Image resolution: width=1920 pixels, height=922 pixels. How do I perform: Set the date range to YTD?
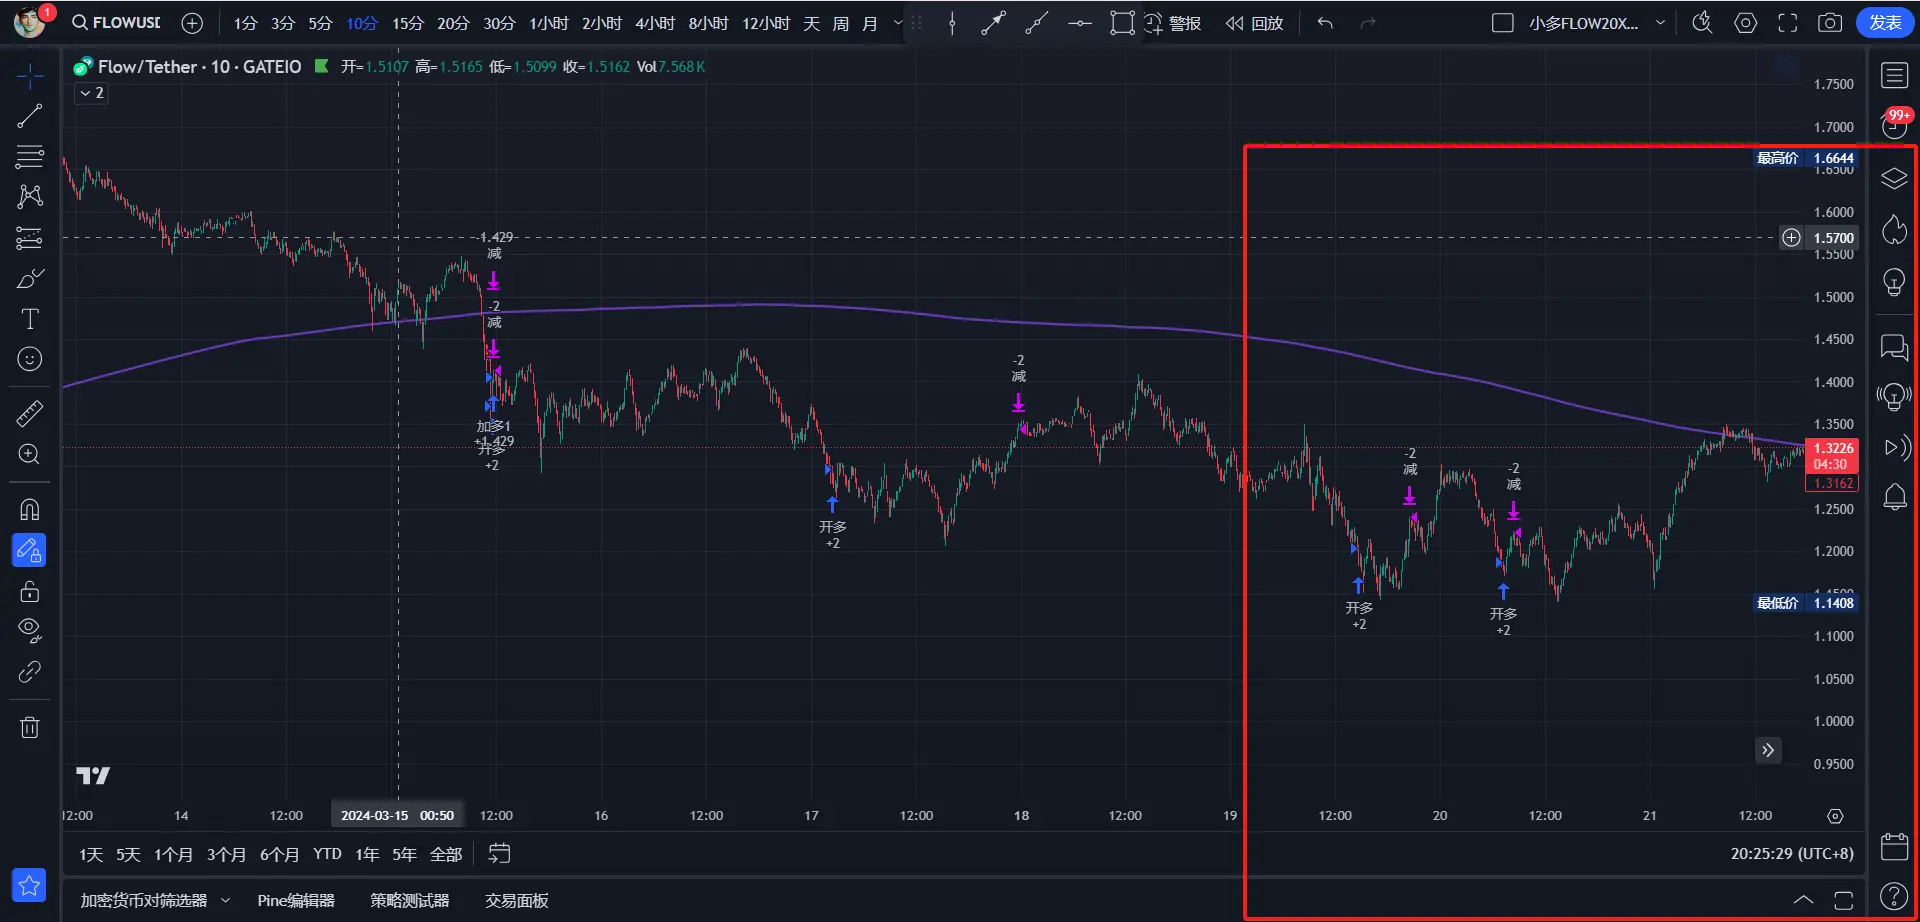(327, 854)
